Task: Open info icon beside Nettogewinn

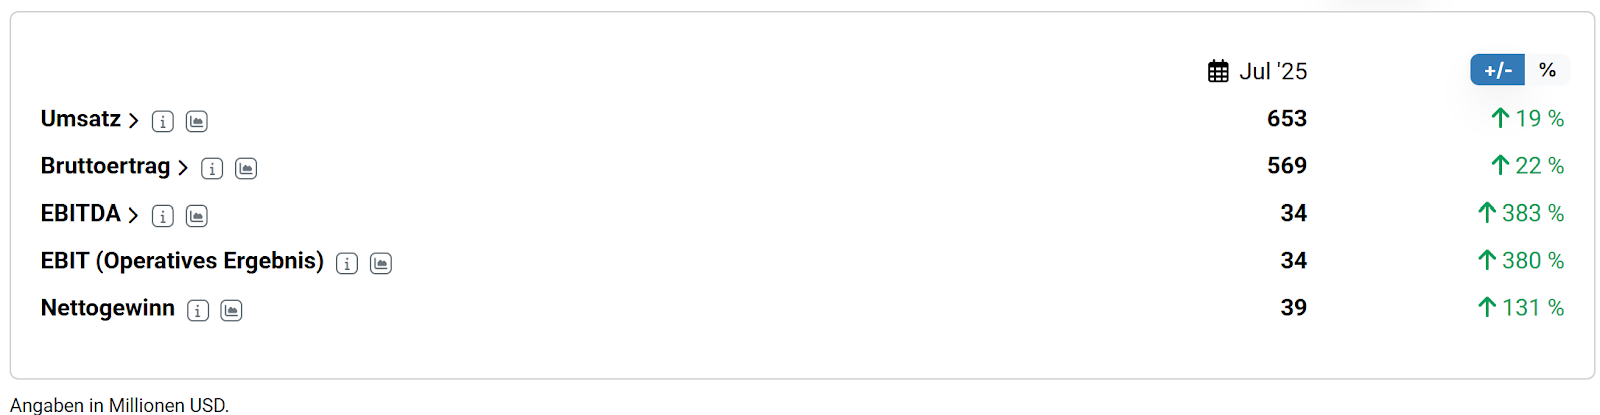Action: click(x=198, y=311)
